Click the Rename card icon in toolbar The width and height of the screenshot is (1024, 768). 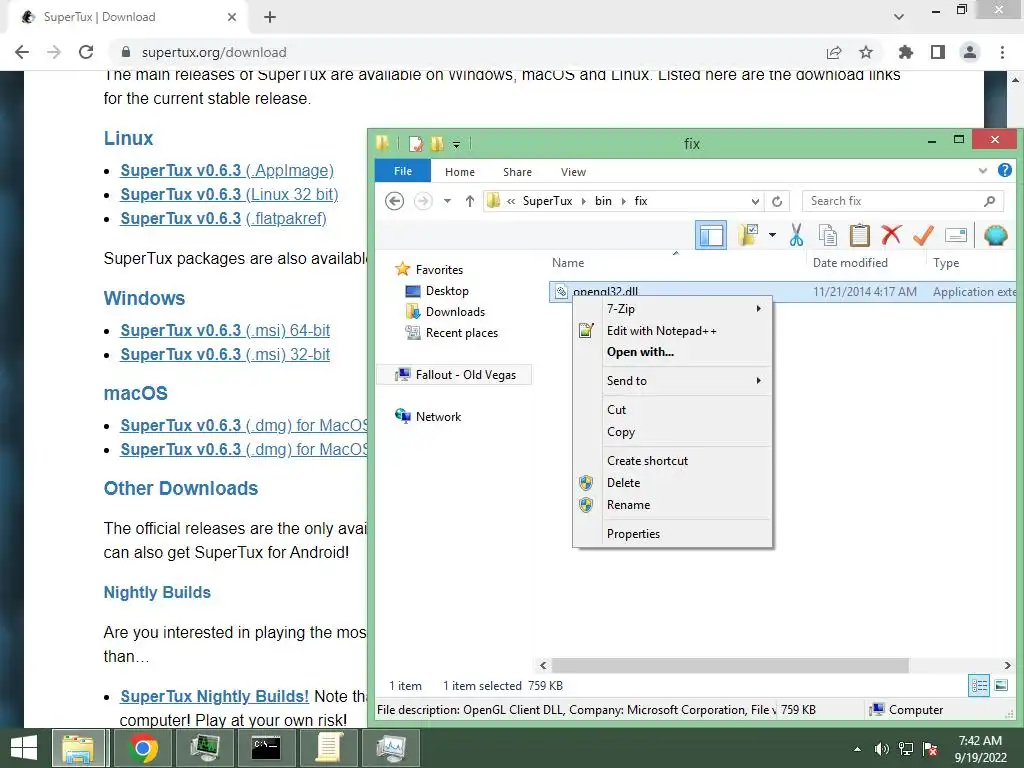click(955, 235)
